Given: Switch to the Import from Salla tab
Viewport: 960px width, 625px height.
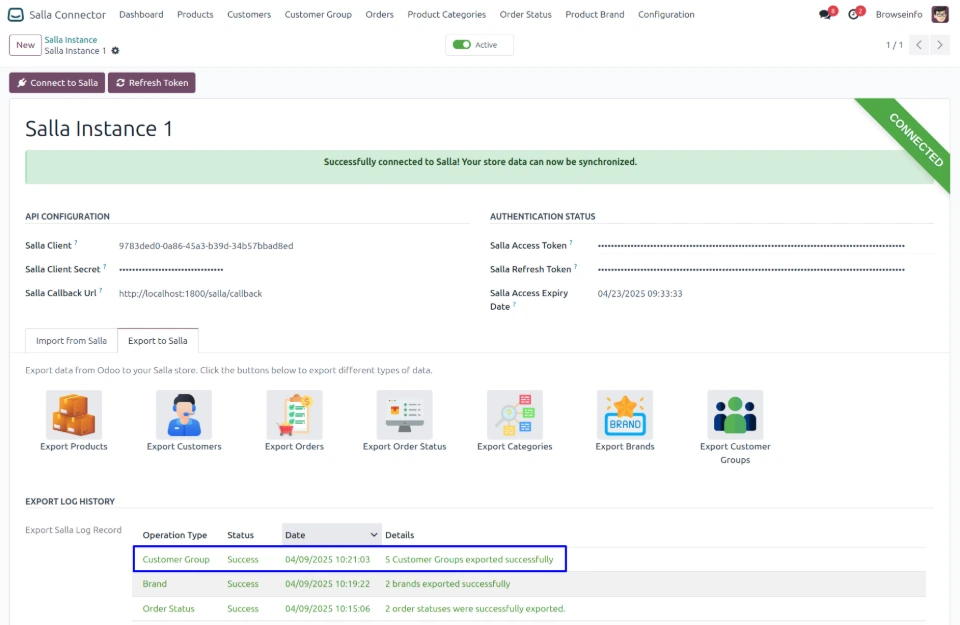Looking at the screenshot, I should (71, 341).
